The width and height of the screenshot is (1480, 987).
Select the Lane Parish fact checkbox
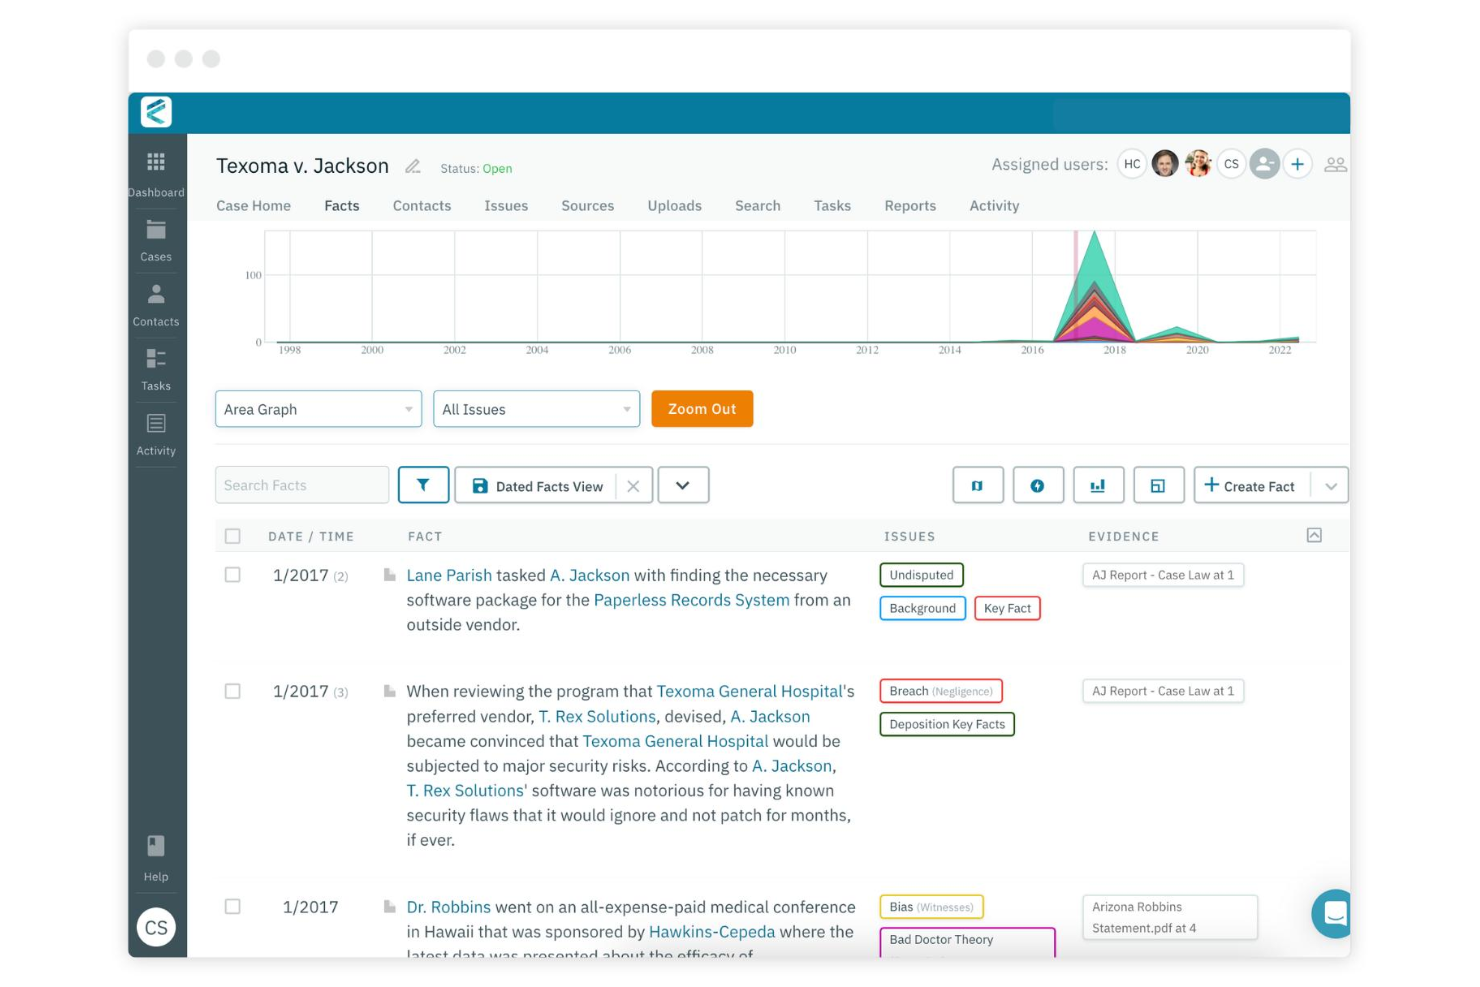(x=233, y=575)
